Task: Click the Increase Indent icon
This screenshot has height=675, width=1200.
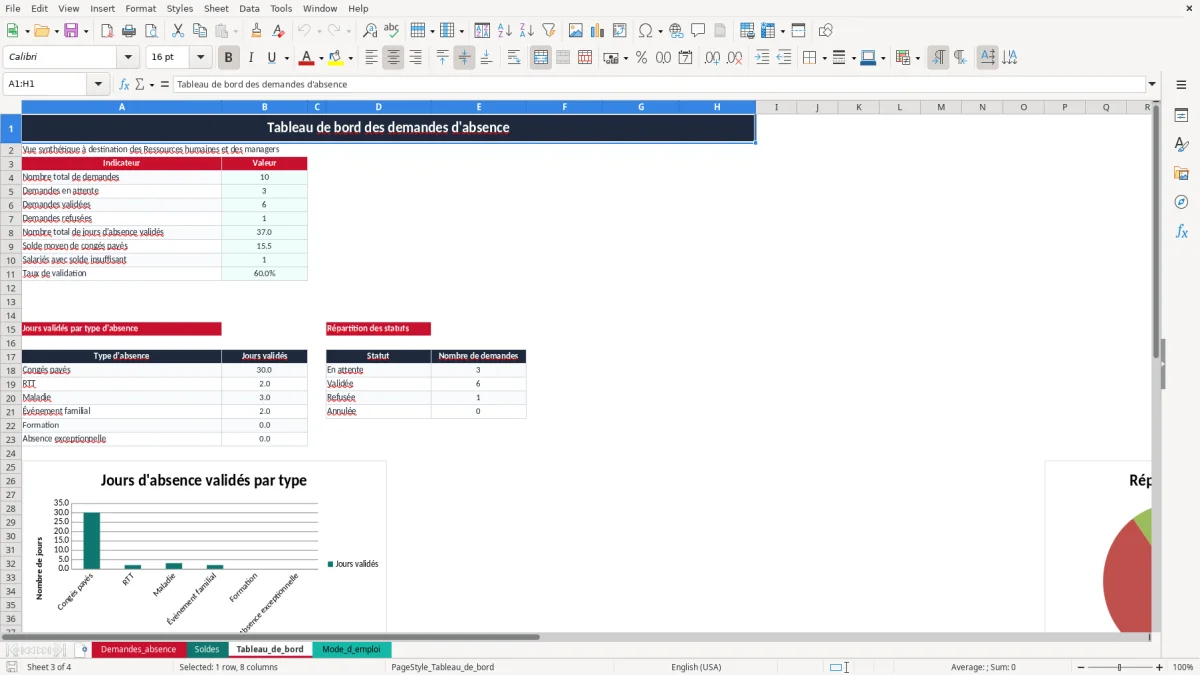Action: click(x=762, y=58)
